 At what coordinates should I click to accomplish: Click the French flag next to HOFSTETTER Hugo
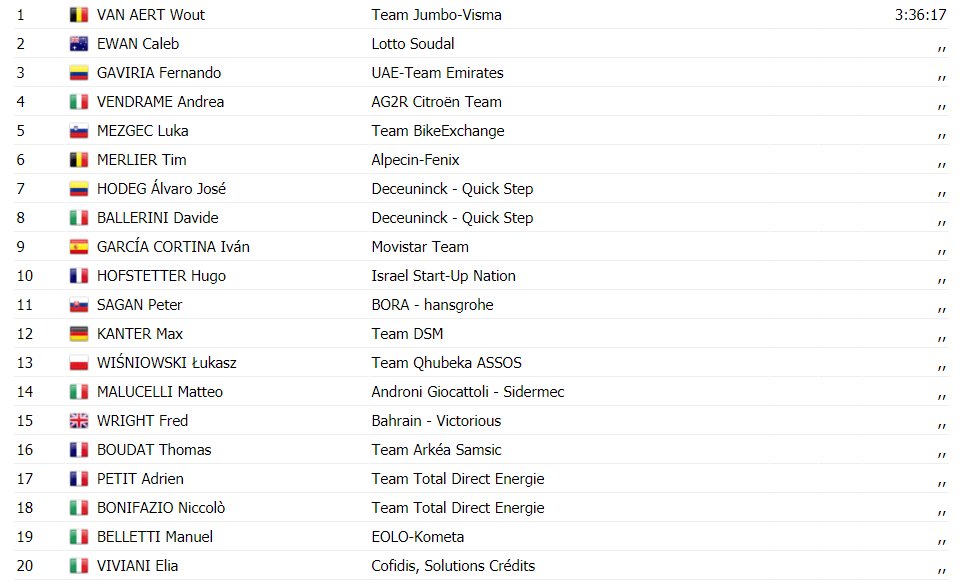point(78,276)
